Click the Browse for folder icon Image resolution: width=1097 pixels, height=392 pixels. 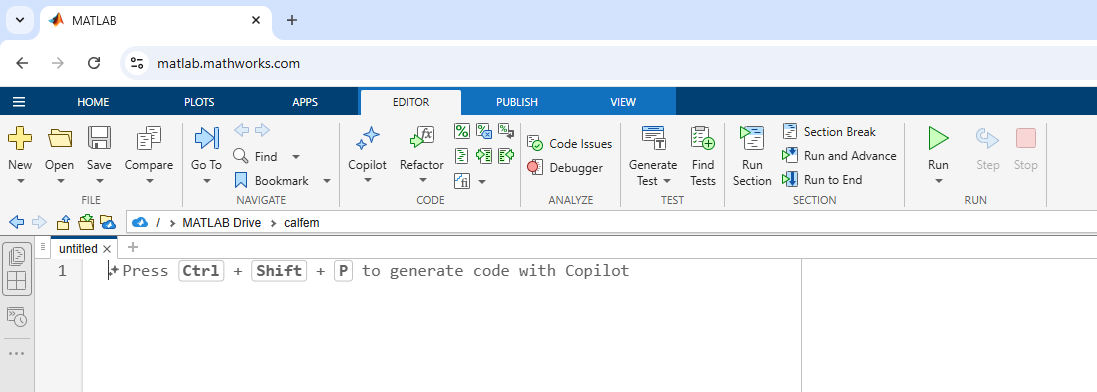(x=85, y=223)
